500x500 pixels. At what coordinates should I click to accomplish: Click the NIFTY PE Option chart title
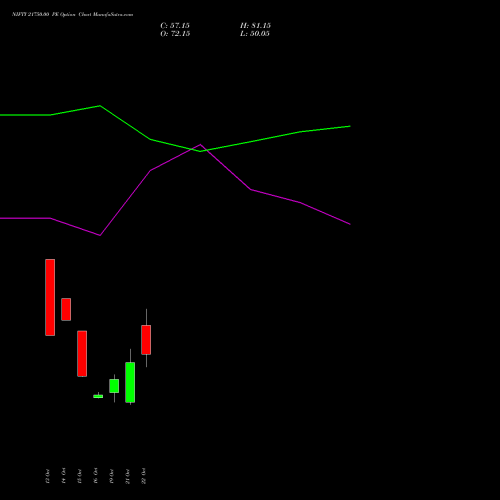click(x=72, y=14)
